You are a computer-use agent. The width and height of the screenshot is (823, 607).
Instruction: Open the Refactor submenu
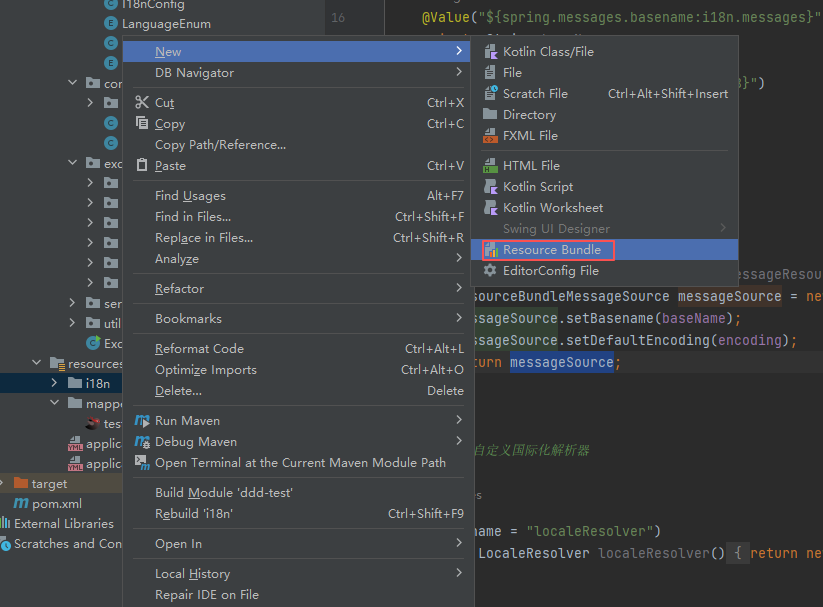pyautogui.click(x=299, y=289)
